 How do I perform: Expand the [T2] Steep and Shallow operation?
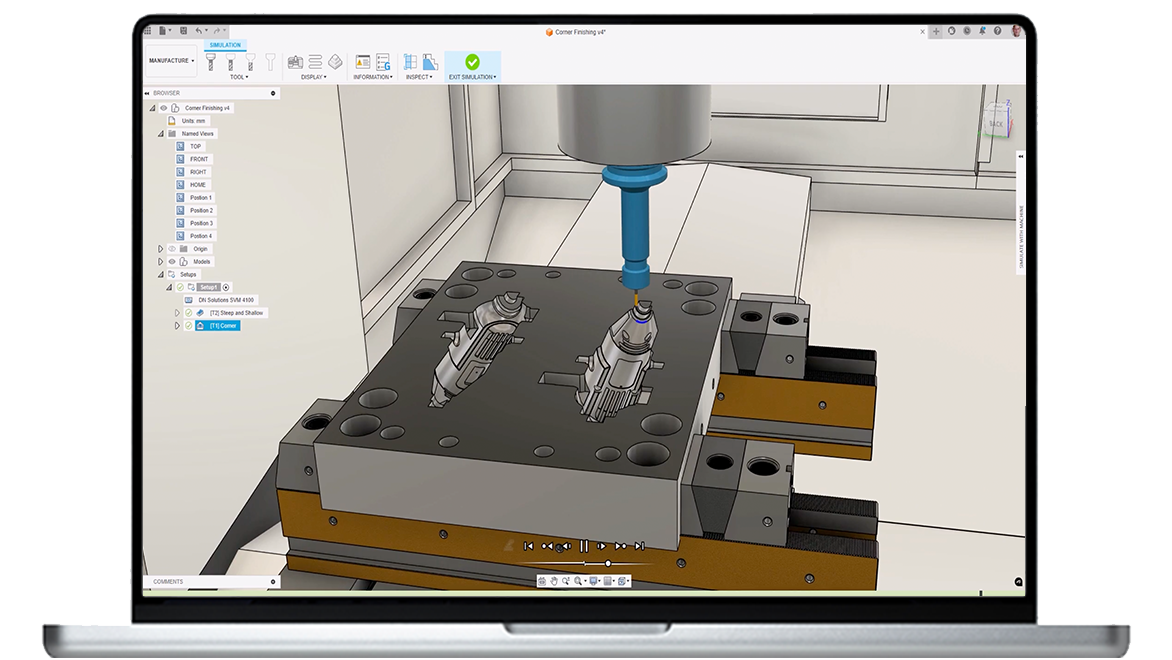[178, 312]
